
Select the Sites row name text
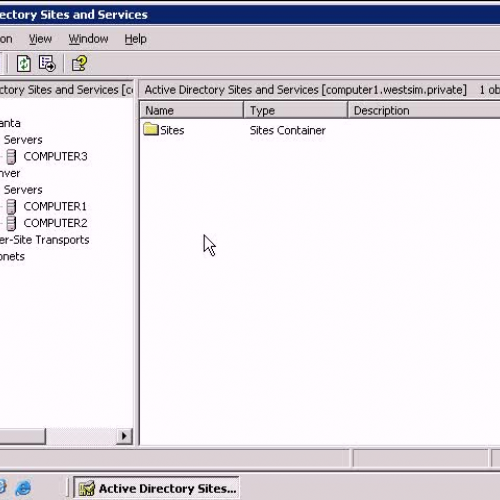[172, 130]
